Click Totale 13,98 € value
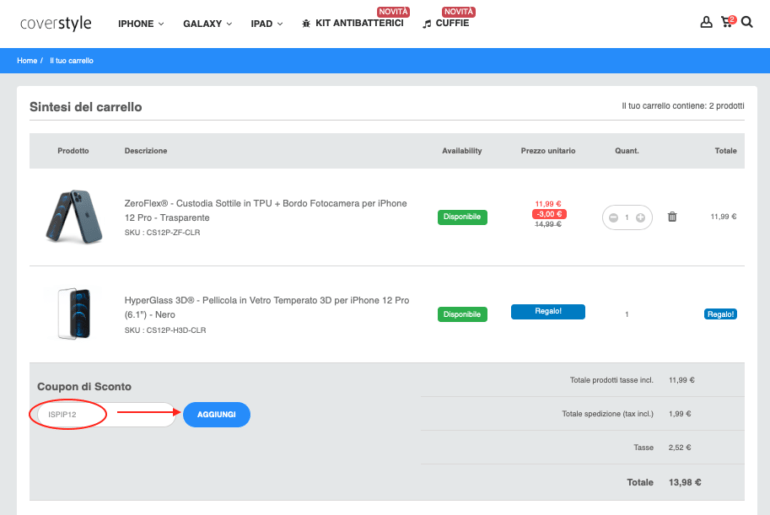Image resolution: width=770 pixels, height=515 pixels. point(685,483)
